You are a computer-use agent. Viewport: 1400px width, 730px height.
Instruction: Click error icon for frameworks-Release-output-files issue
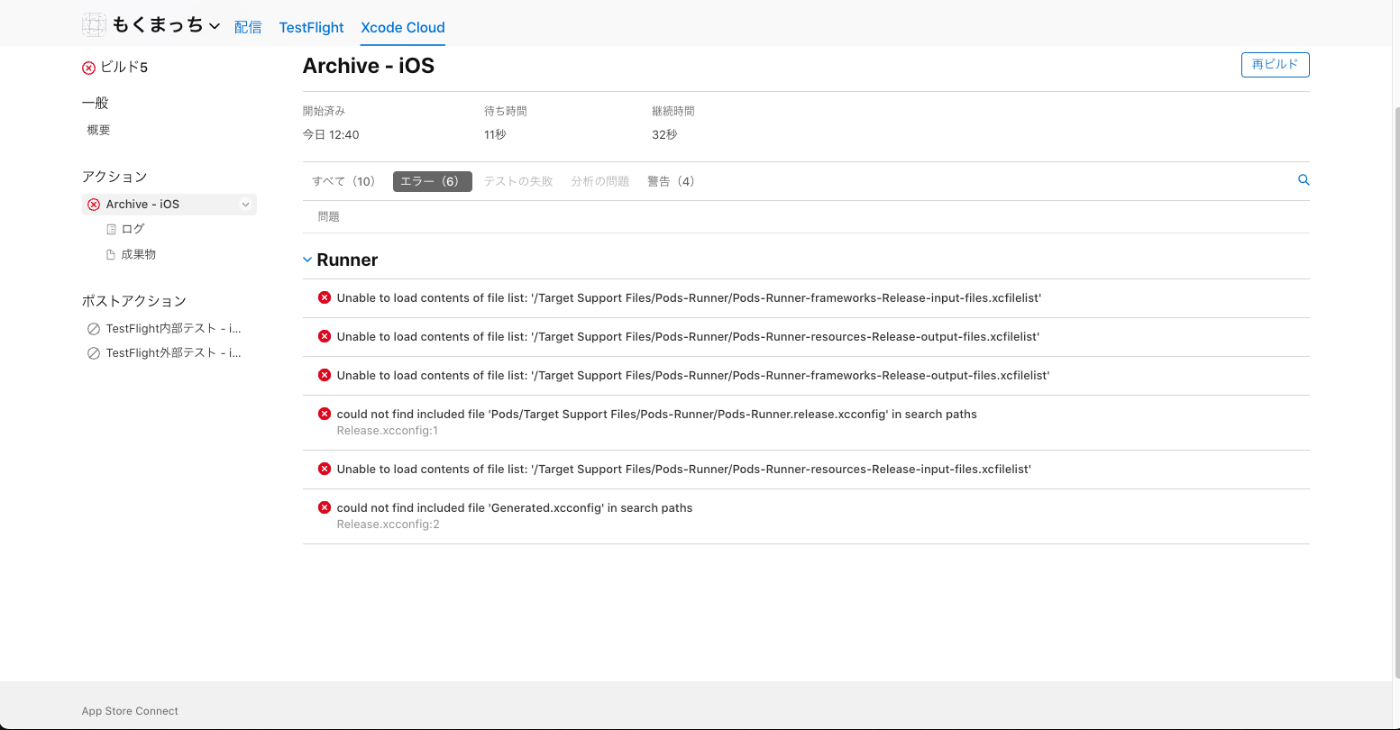pyautogui.click(x=324, y=375)
